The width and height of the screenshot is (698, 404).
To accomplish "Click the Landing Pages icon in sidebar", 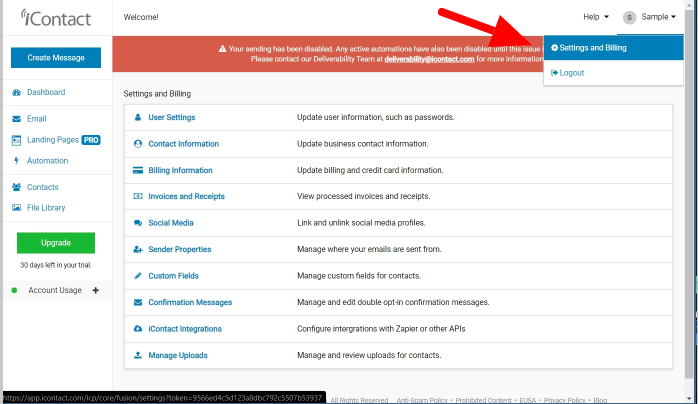I will tap(16, 140).
